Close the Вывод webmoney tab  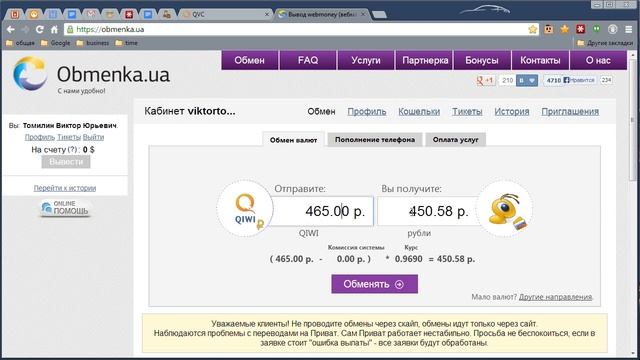pos(363,14)
